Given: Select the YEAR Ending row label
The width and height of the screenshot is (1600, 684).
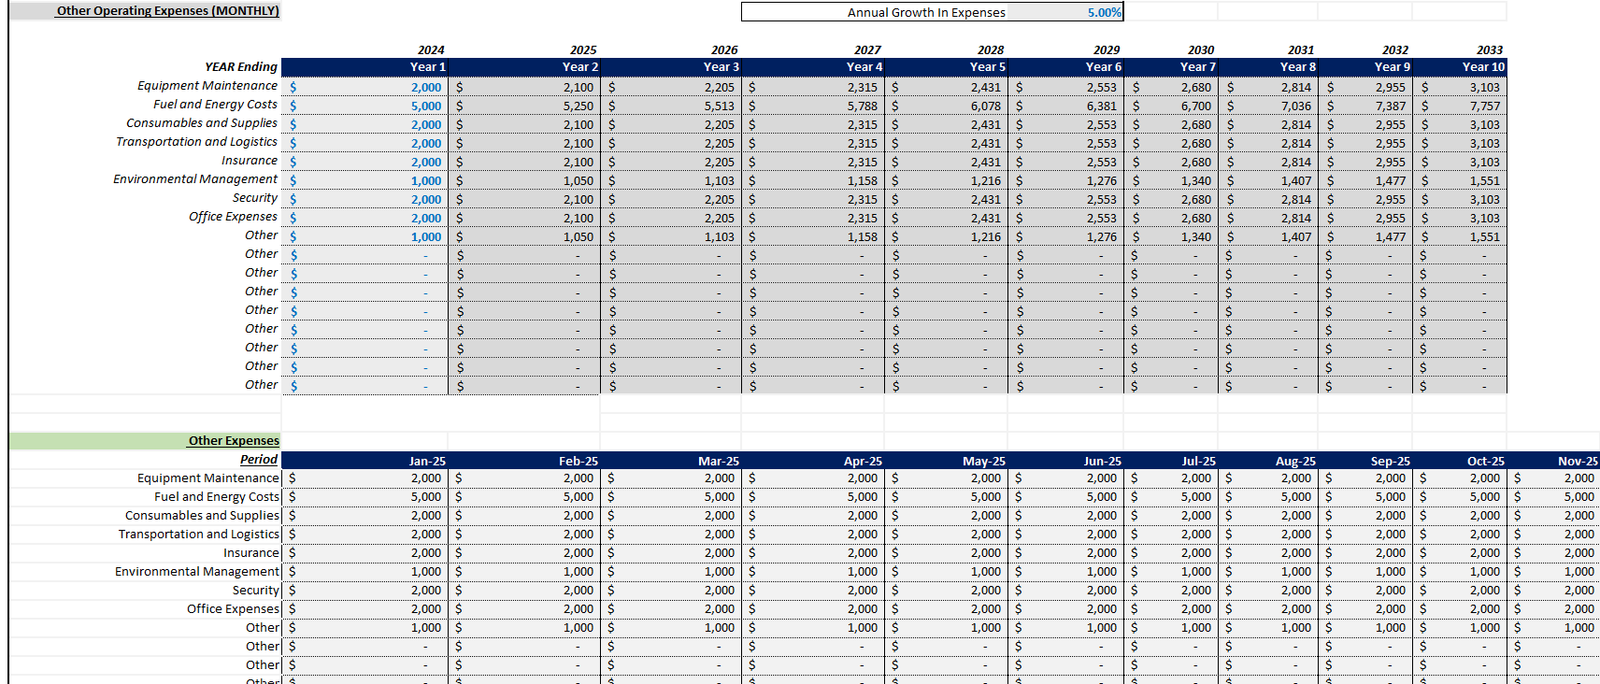Looking at the screenshot, I should 241,67.
